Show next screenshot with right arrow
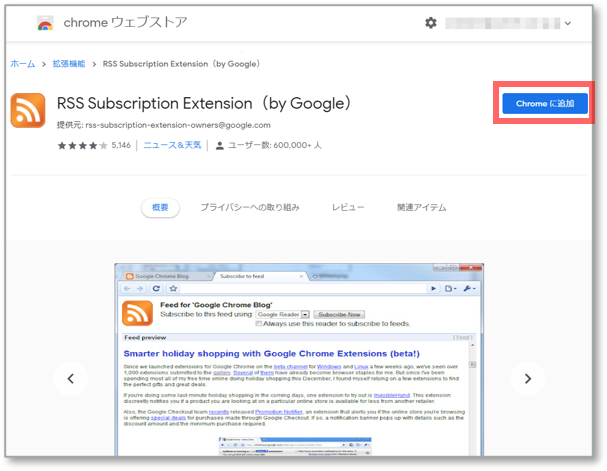The image size is (607, 471). 528,379
